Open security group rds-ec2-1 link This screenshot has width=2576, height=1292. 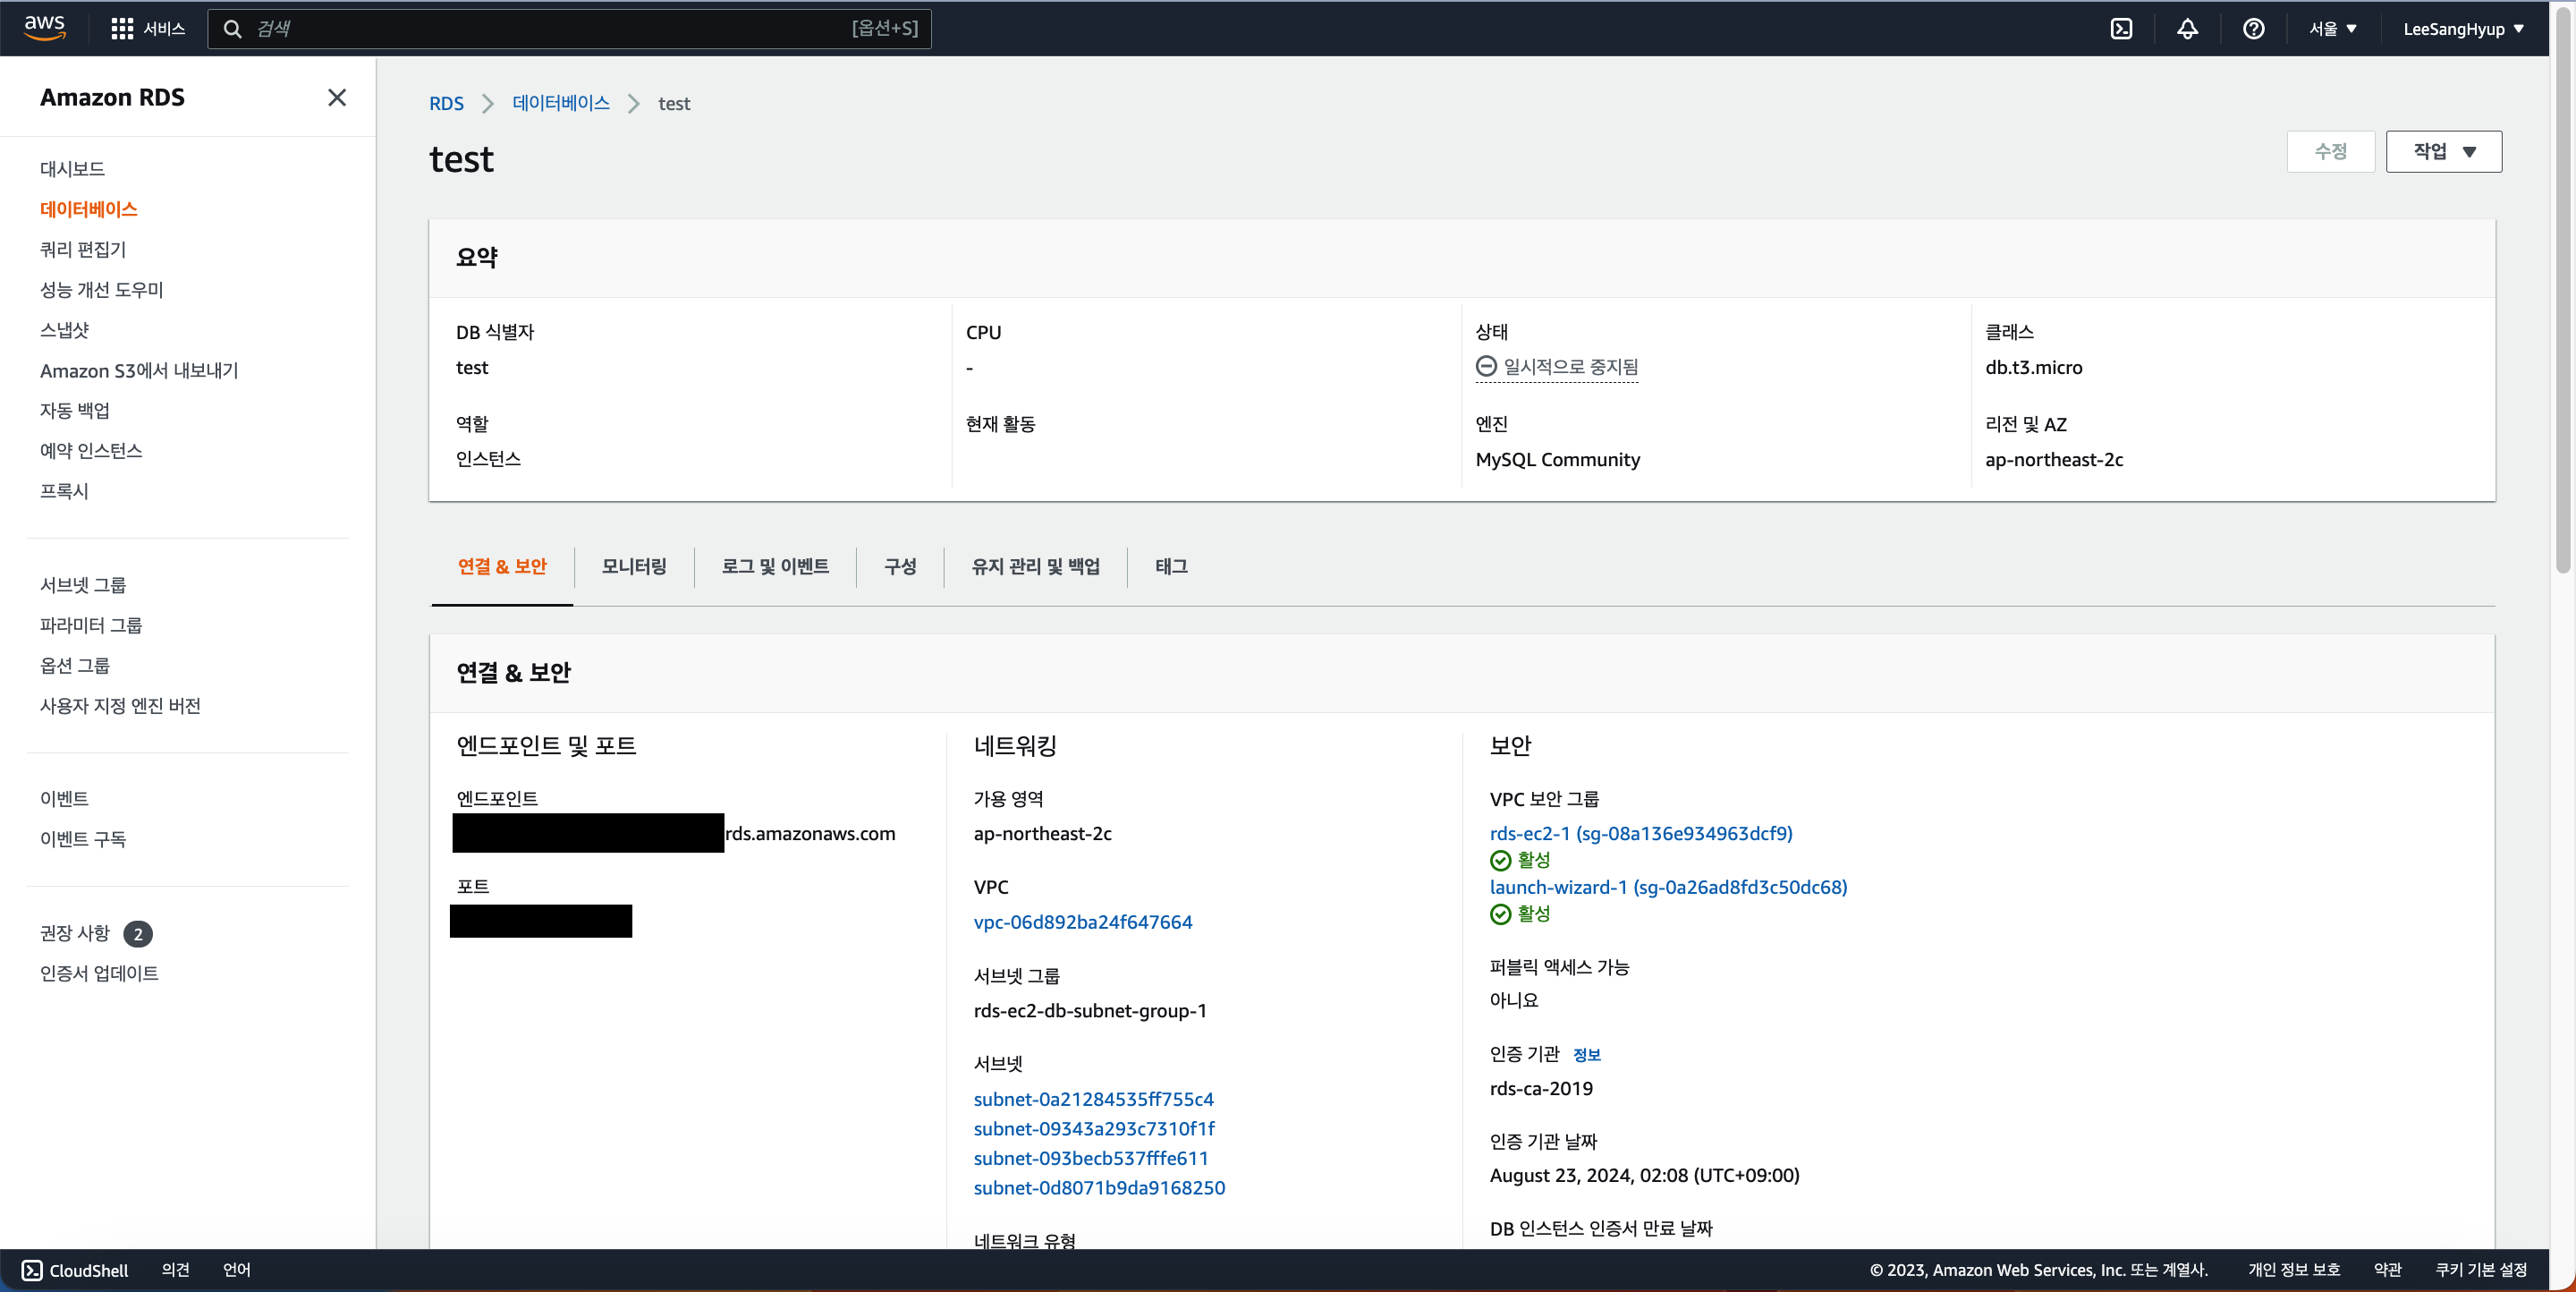pyautogui.click(x=1641, y=833)
